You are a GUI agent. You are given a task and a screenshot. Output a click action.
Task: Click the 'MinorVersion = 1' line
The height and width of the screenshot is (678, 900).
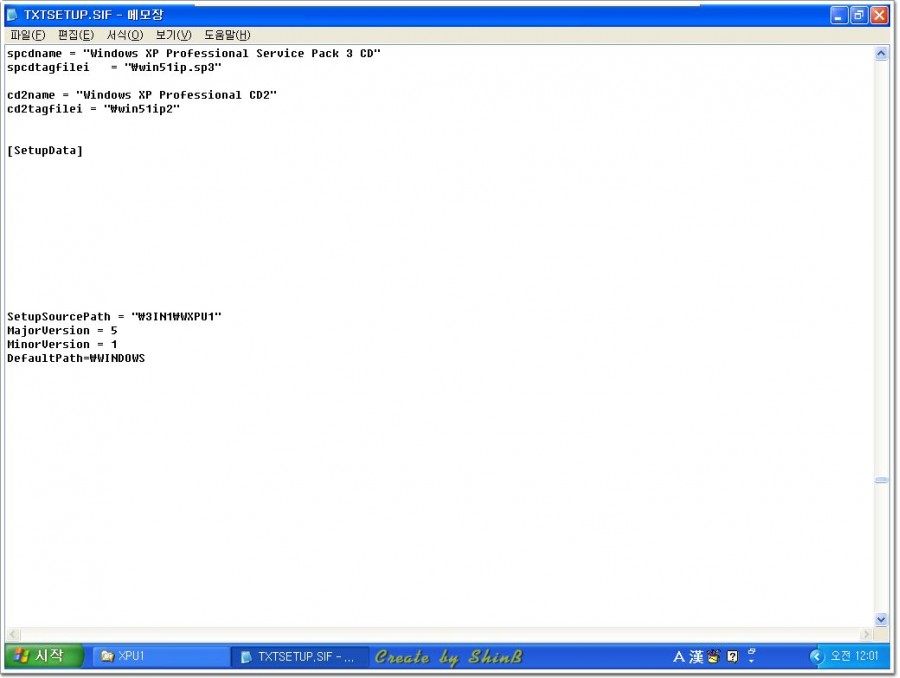click(62, 344)
